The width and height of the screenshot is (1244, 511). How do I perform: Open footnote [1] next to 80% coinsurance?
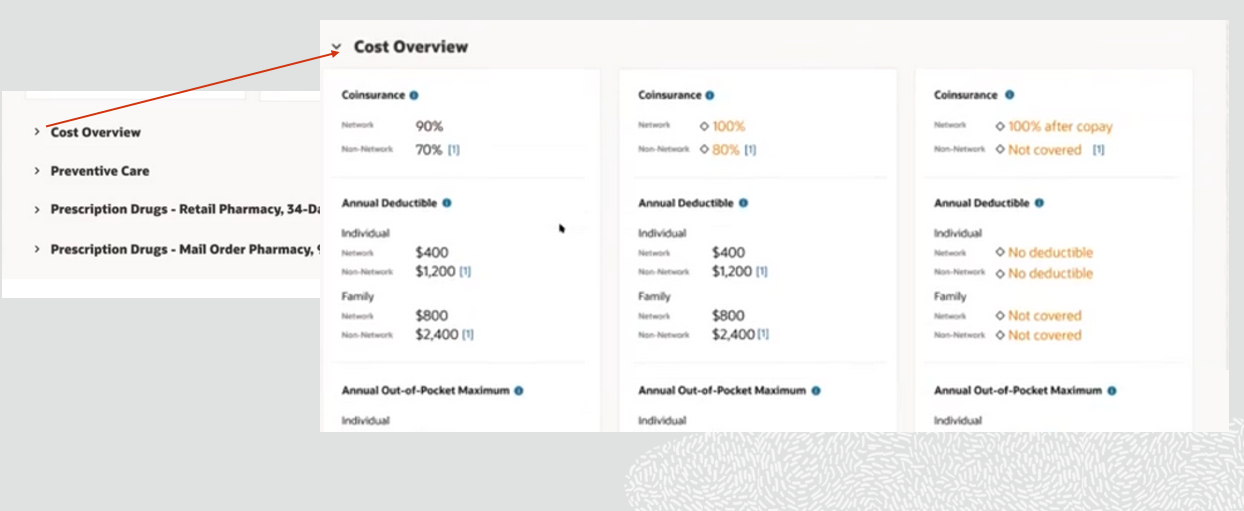750,150
